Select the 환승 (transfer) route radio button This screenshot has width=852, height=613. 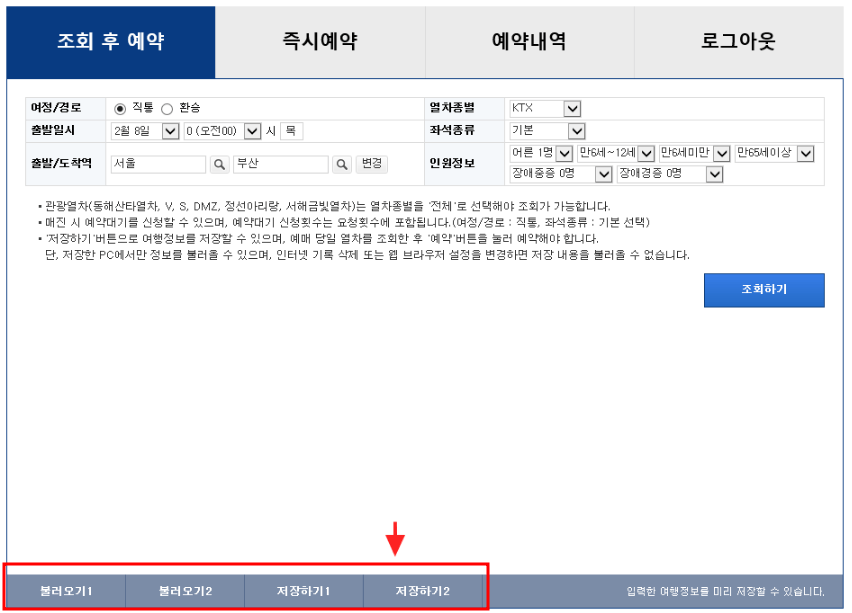point(165,109)
